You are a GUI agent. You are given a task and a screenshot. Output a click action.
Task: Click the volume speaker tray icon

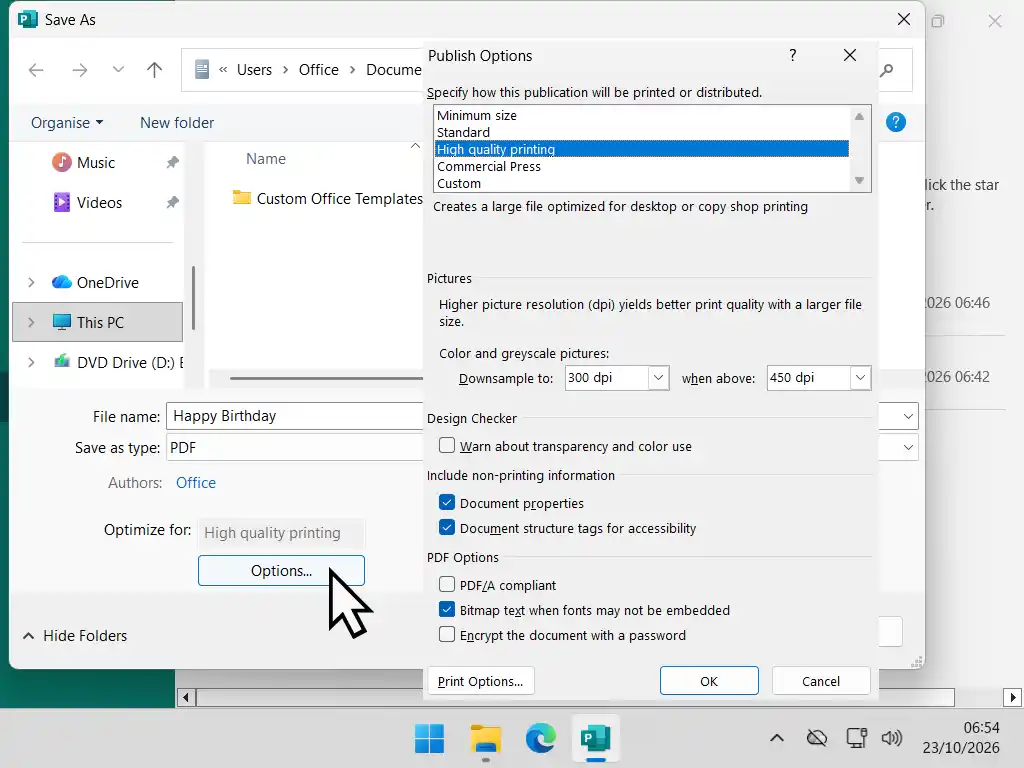tap(892, 739)
